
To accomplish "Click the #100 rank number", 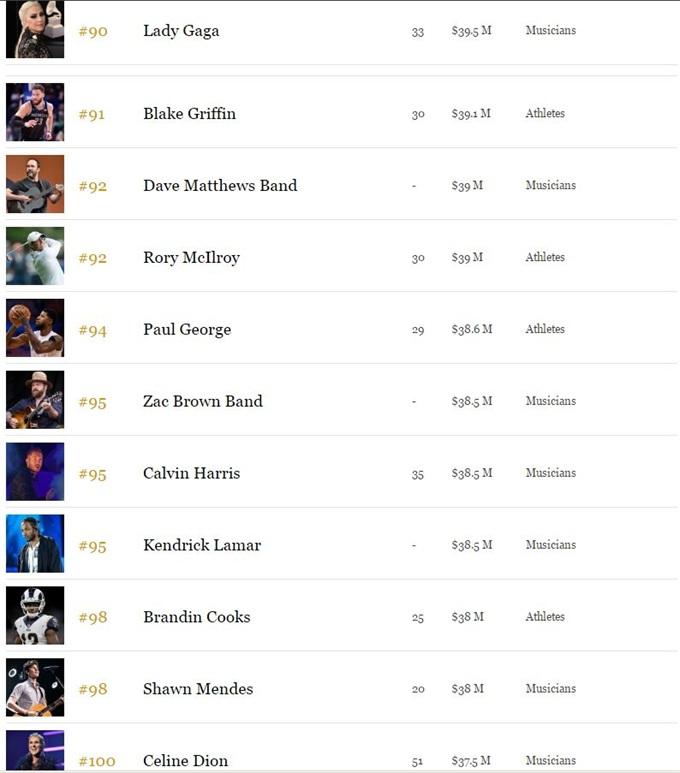I will 97,762.
